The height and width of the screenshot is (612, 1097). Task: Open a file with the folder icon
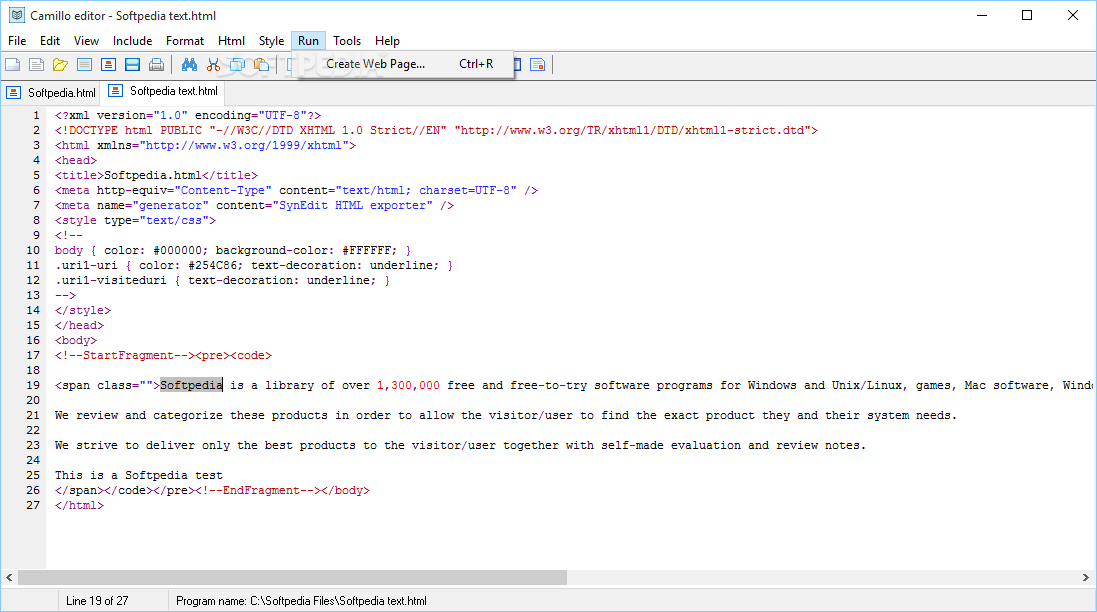coord(60,65)
